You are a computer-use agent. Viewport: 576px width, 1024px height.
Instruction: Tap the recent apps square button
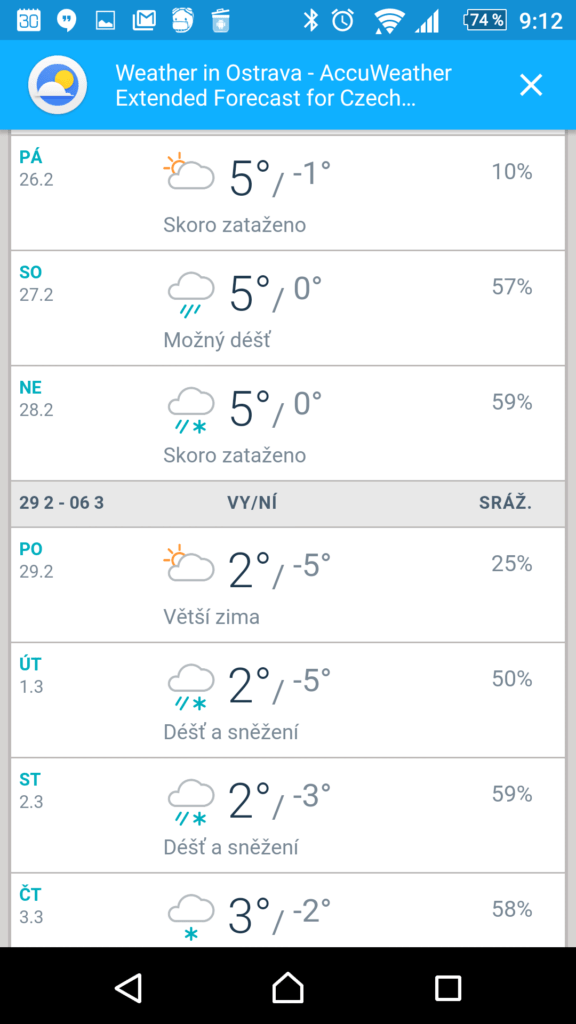448,987
